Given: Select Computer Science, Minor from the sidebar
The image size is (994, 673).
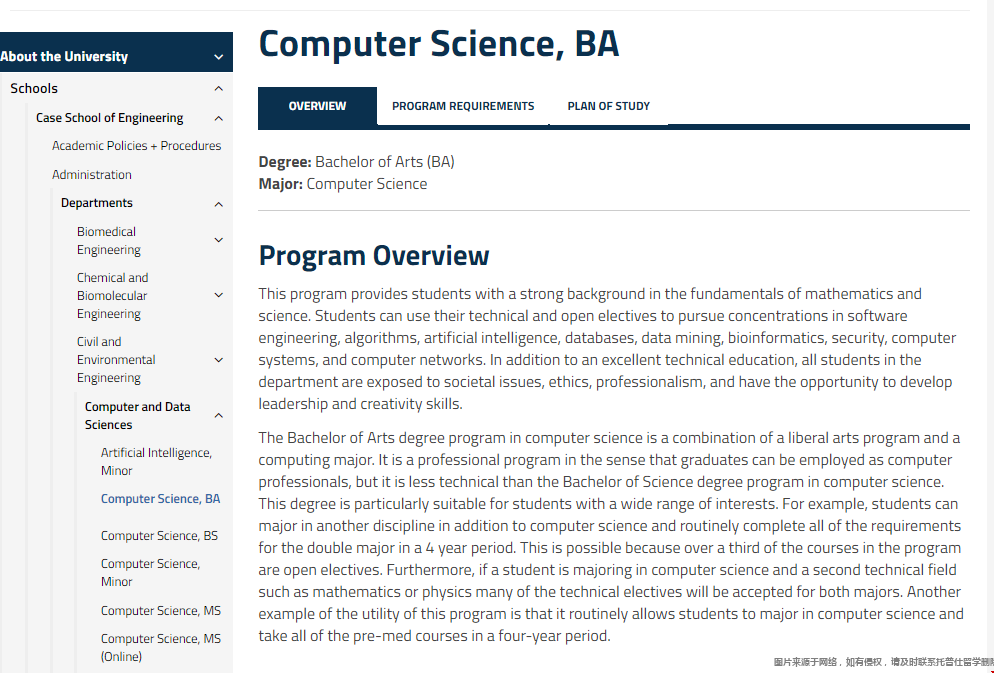Looking at the screenshot, I should (148, 572).
